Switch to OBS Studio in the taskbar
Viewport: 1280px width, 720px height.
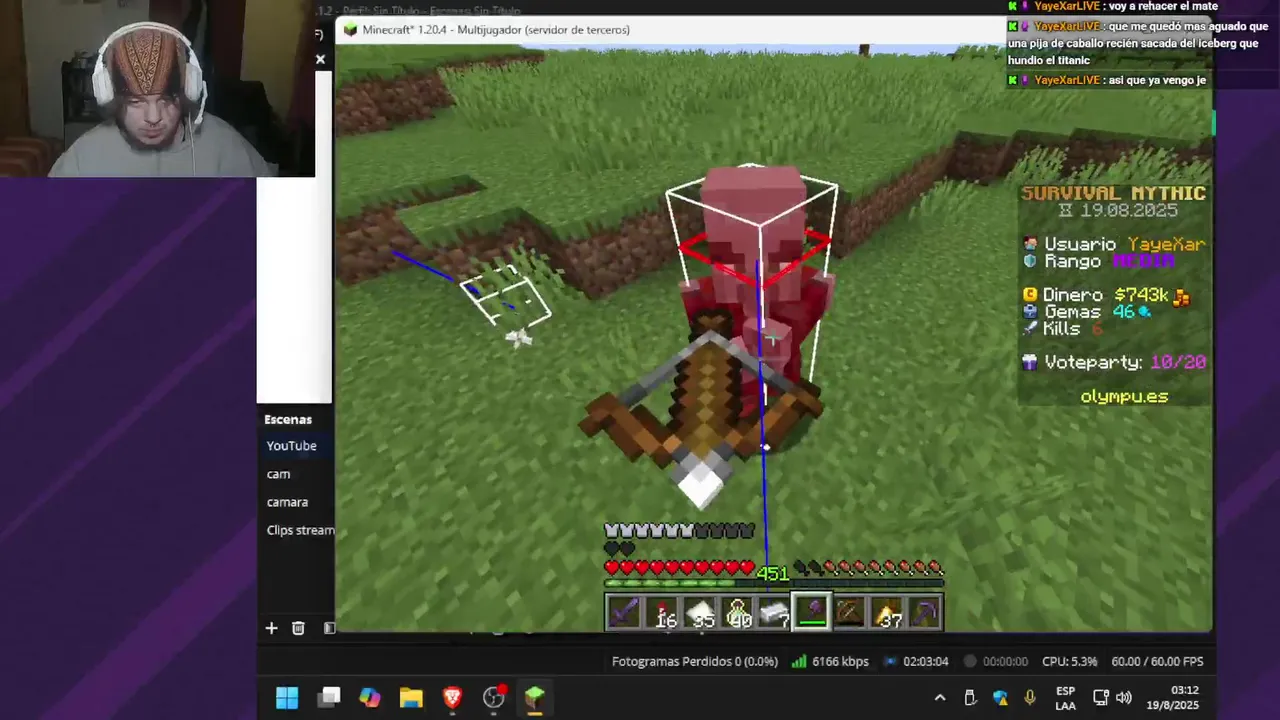[494, 697]
